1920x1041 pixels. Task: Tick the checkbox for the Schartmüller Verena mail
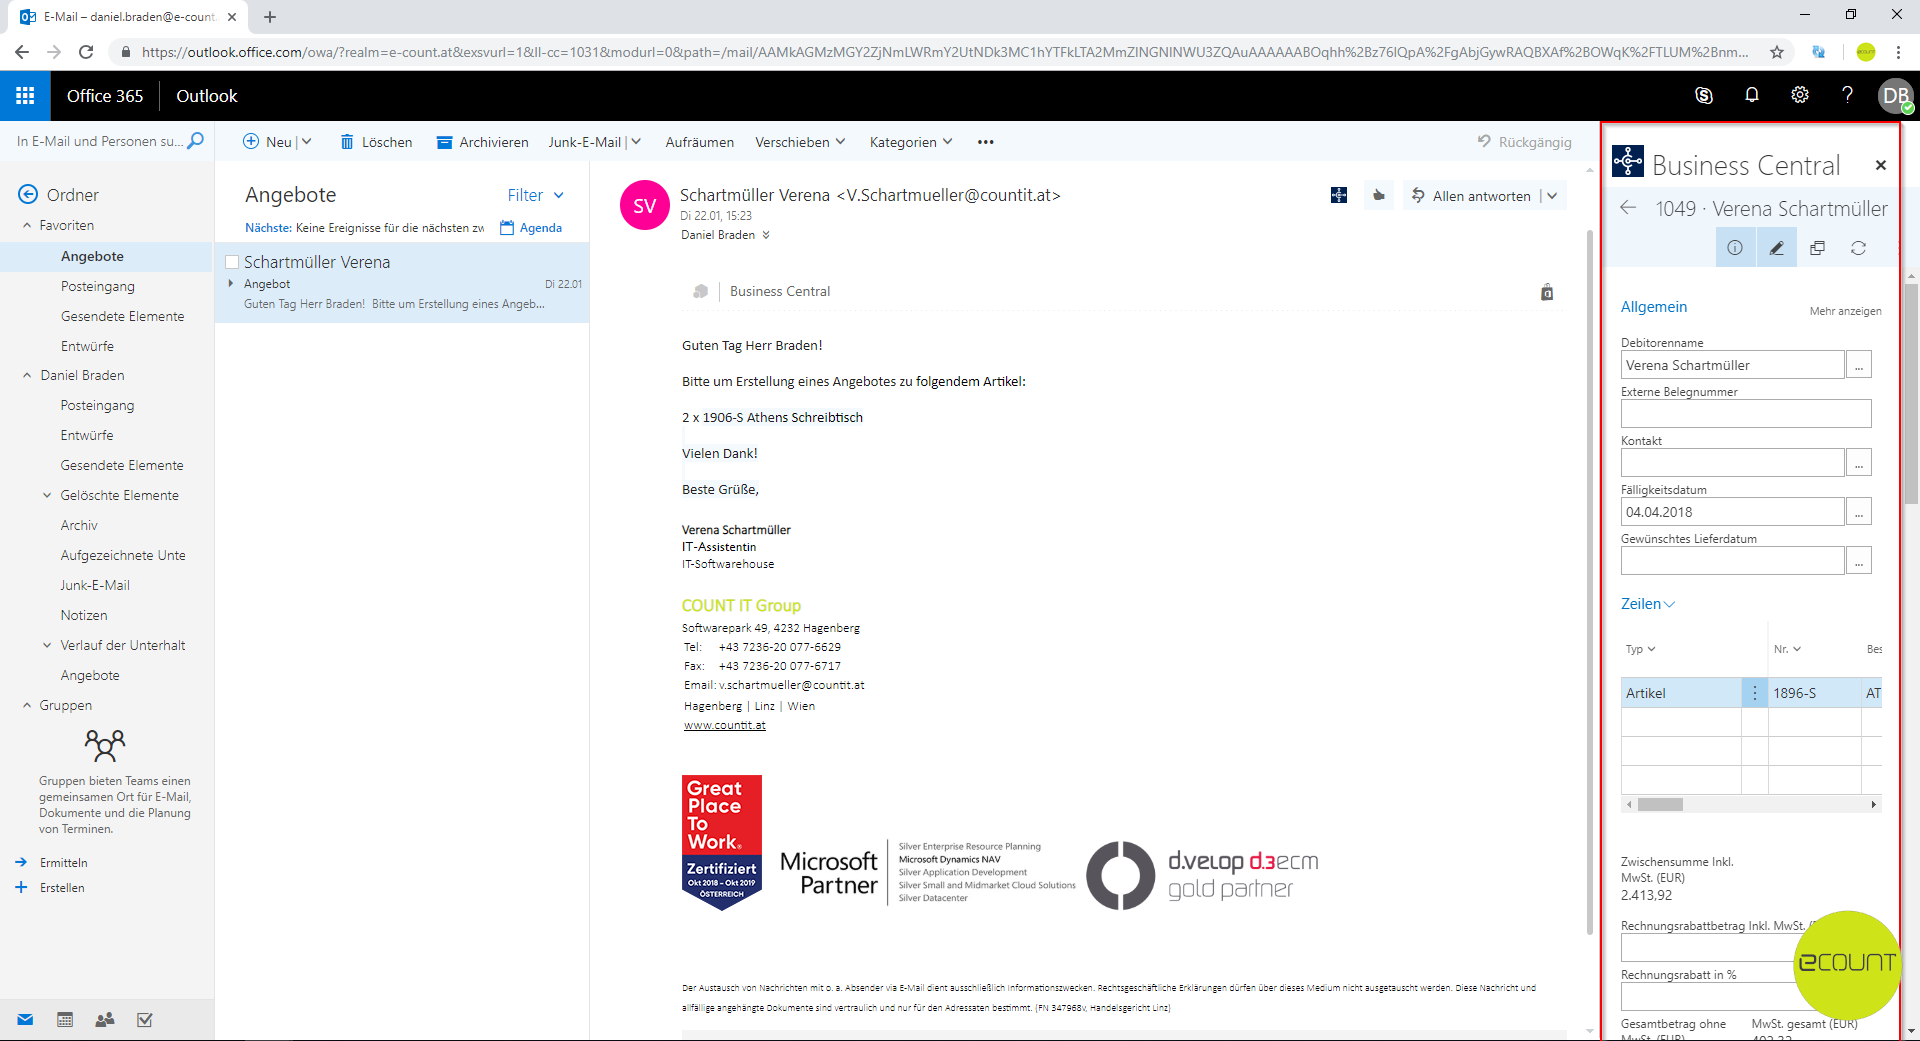232,262
